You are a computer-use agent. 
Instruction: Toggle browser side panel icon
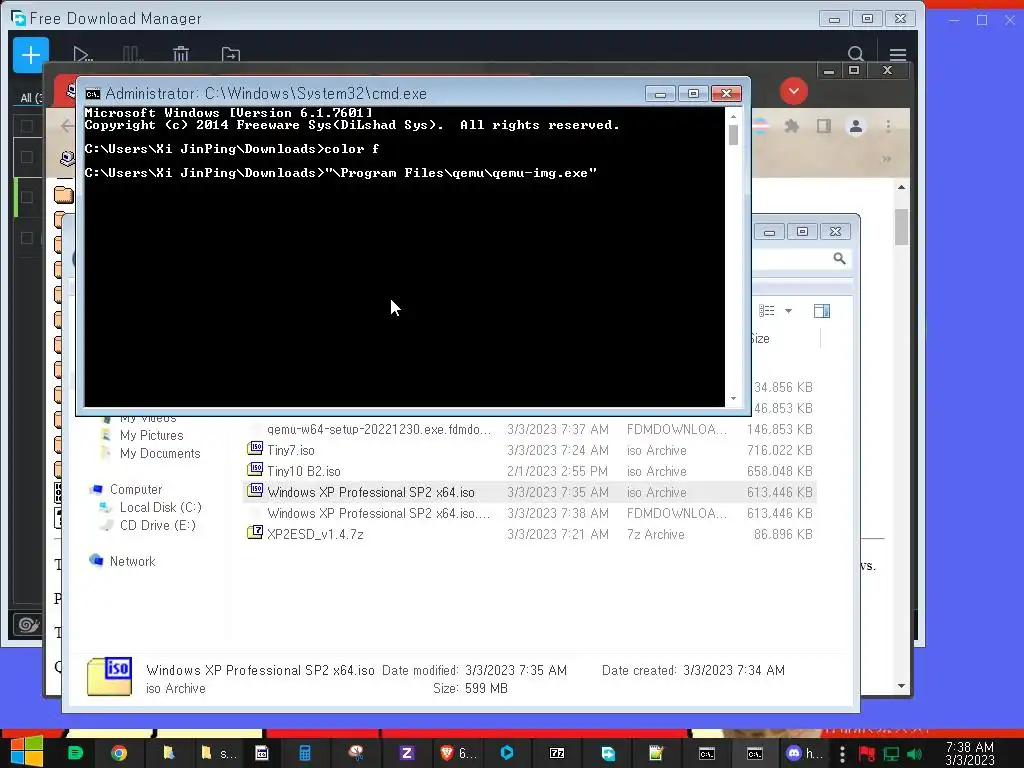point(824,126)
